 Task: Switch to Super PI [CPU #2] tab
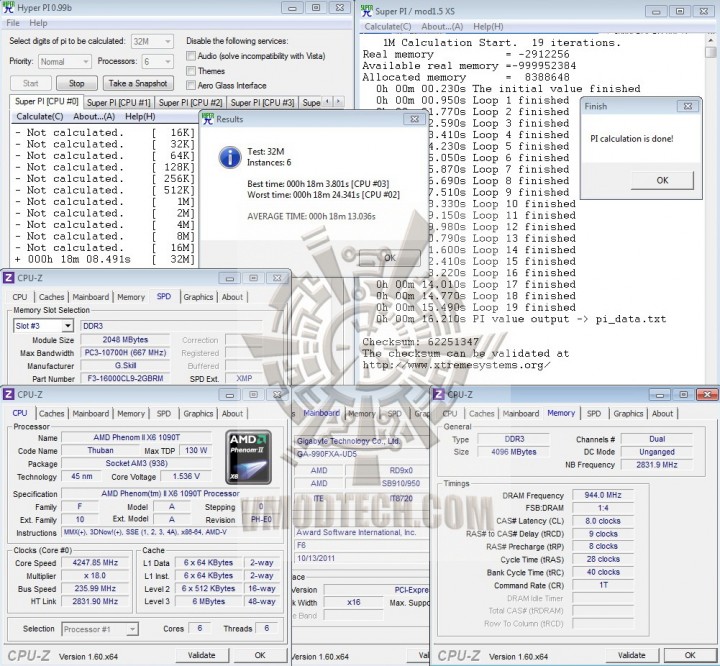coord(190,102)
